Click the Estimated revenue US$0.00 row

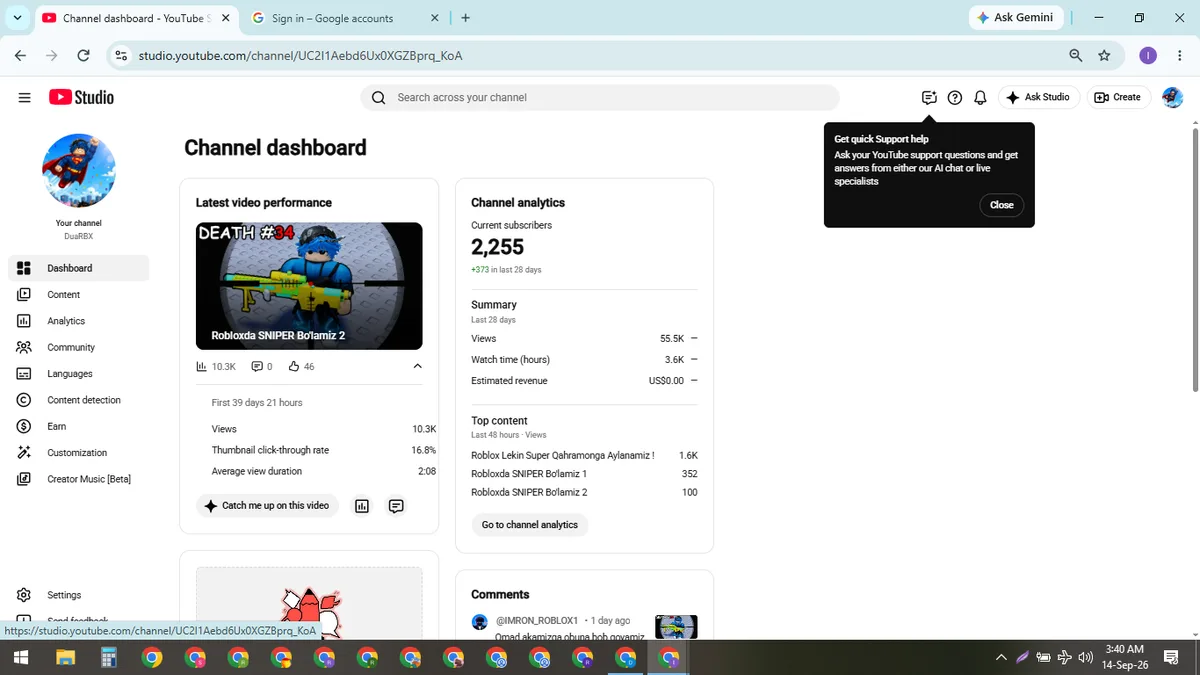click(584, 381)
